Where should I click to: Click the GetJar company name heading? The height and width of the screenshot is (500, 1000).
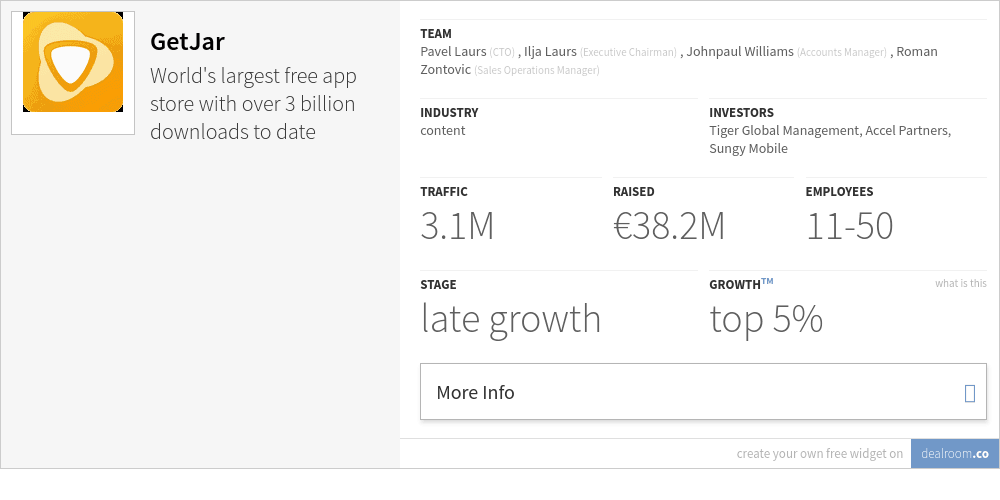[189, 41]
